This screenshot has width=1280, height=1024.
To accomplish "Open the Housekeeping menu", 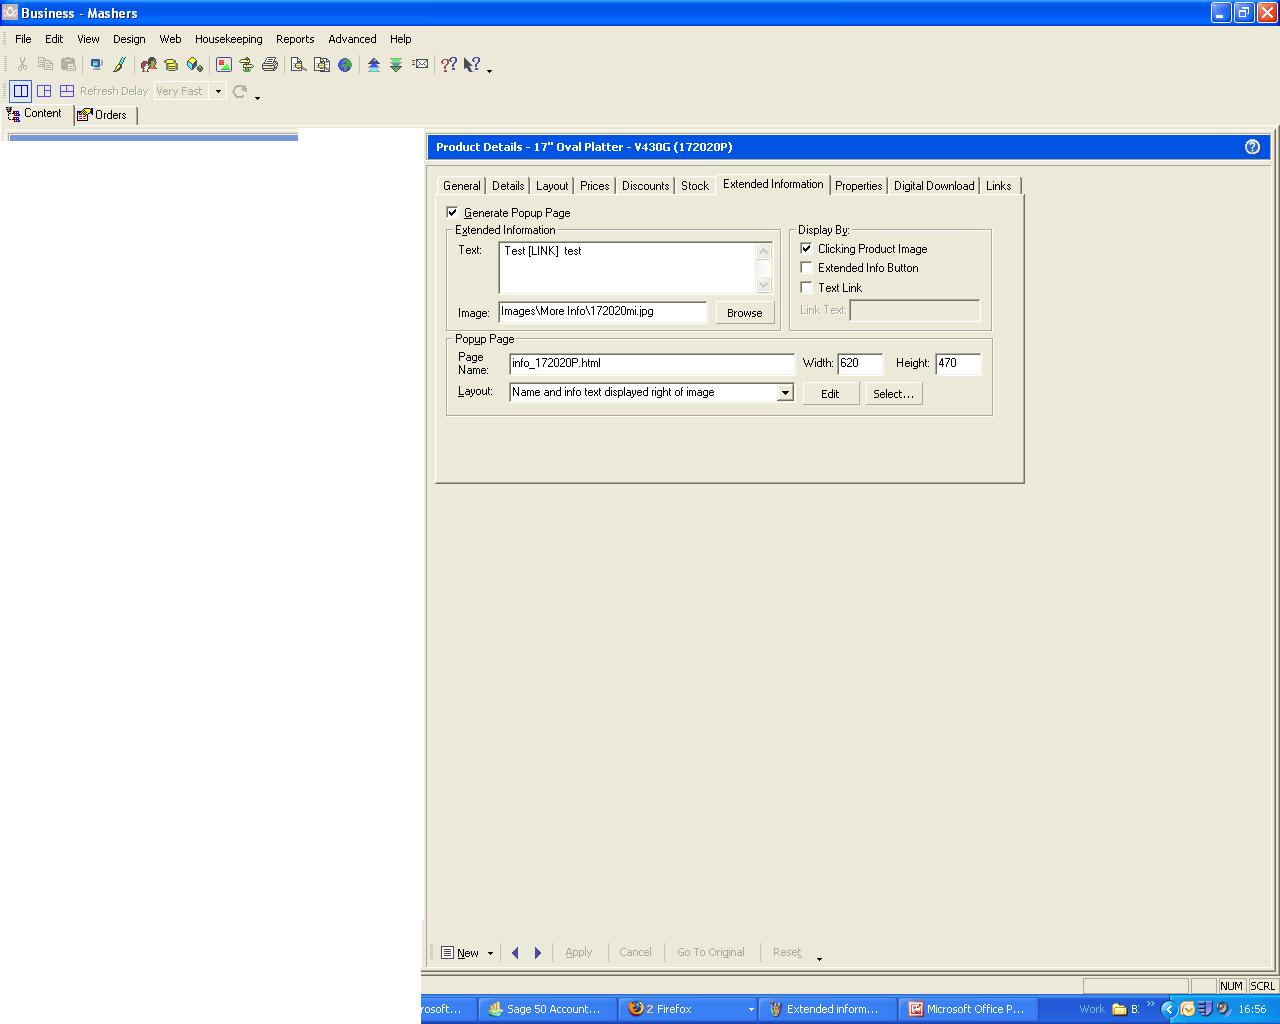I will [228, 39].
